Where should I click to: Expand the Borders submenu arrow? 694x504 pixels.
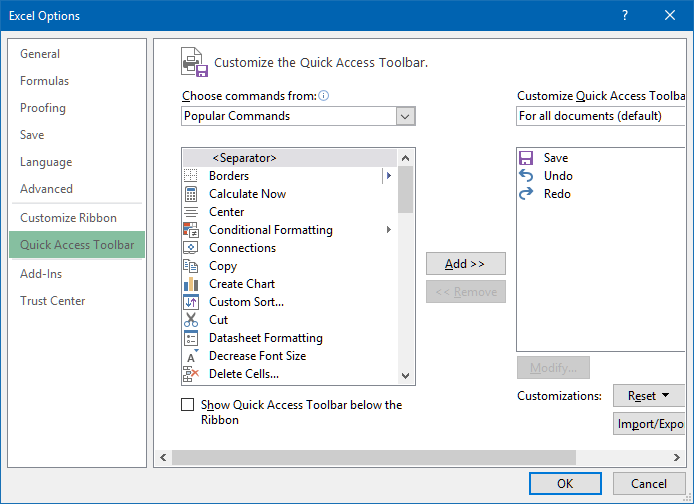click(x=389, y=176)
